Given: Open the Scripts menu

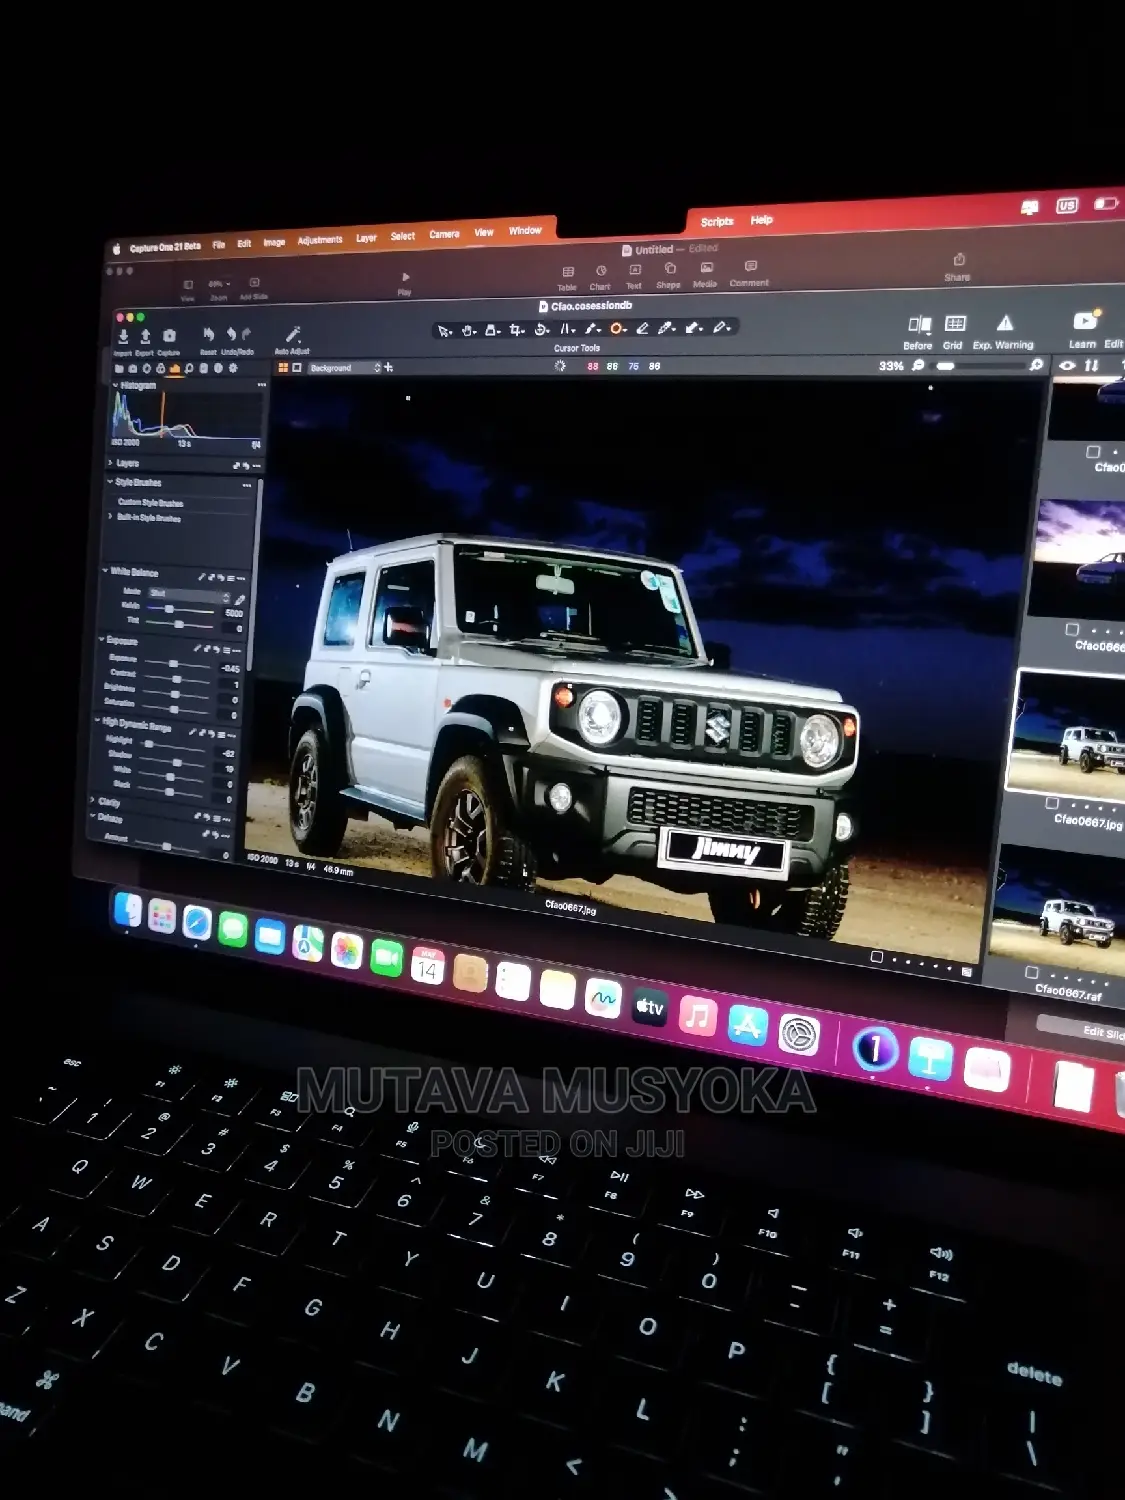Looking at the screenshot, I should (717, 222).
